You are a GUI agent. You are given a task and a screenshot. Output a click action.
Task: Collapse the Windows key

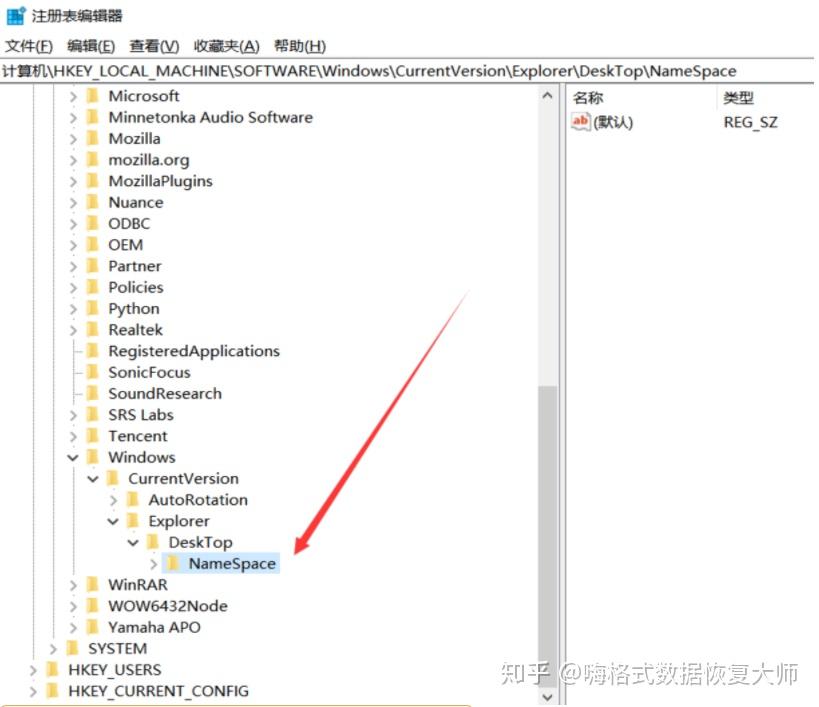tap(73, 458)
